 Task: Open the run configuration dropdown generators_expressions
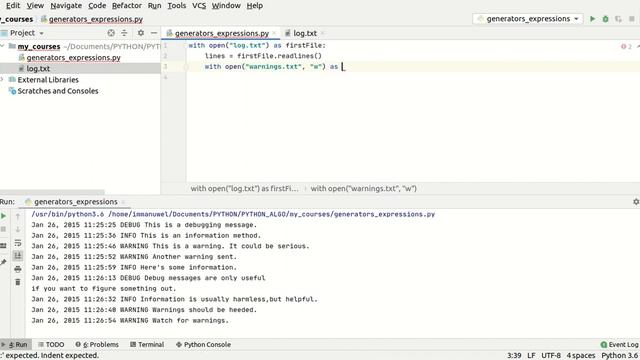[528, 19]
